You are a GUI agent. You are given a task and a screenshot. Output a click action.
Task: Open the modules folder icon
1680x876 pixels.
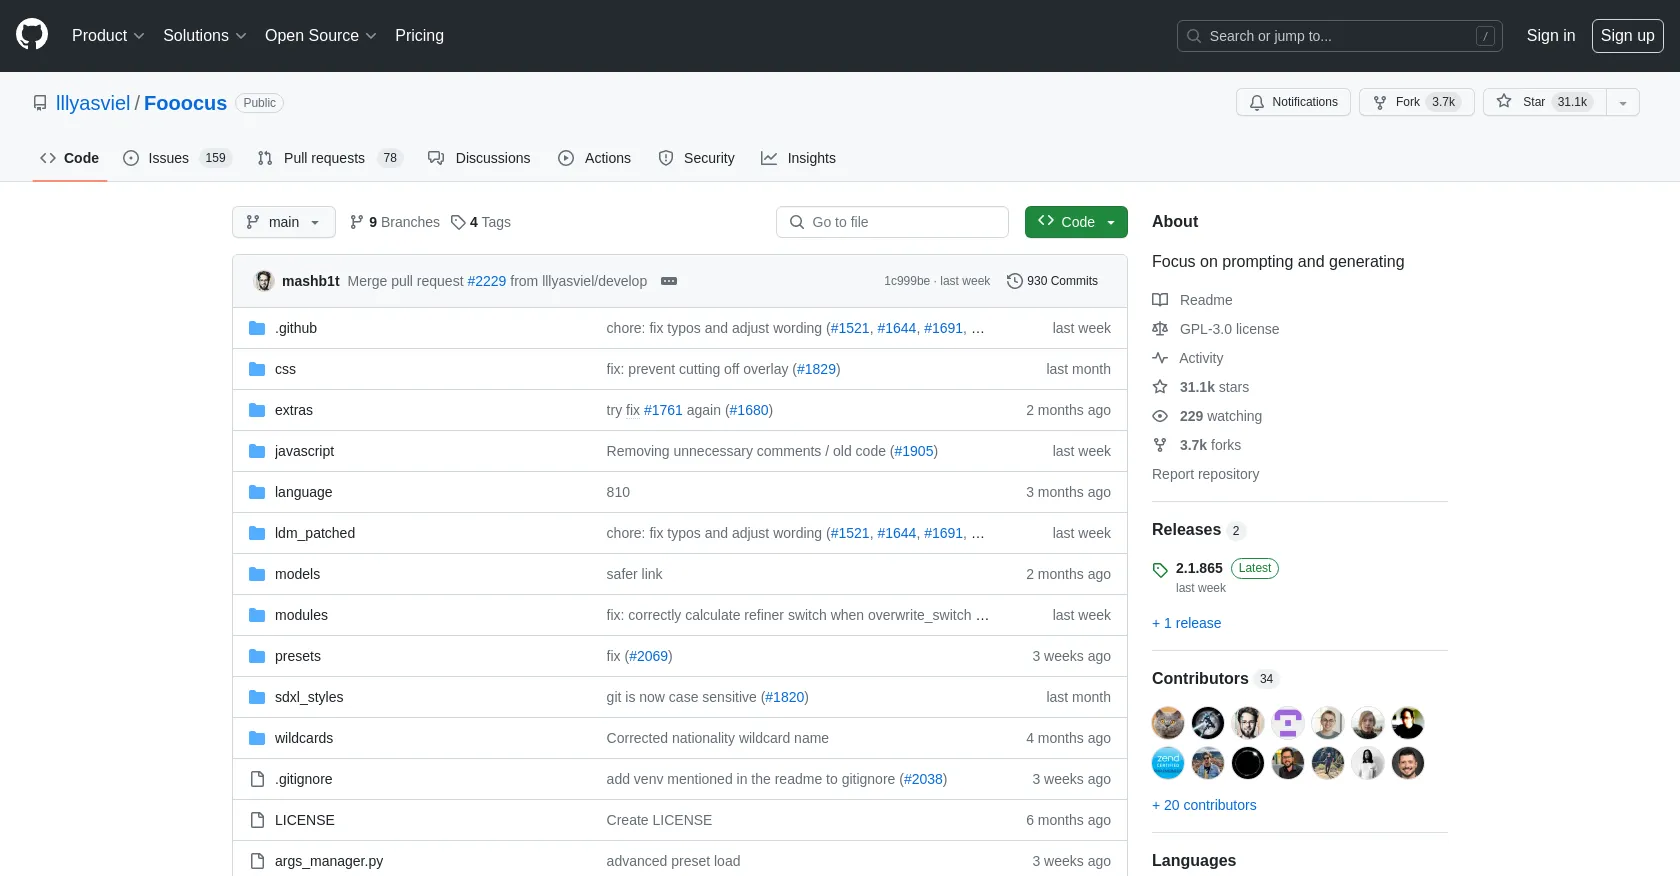tap(257, 615)
